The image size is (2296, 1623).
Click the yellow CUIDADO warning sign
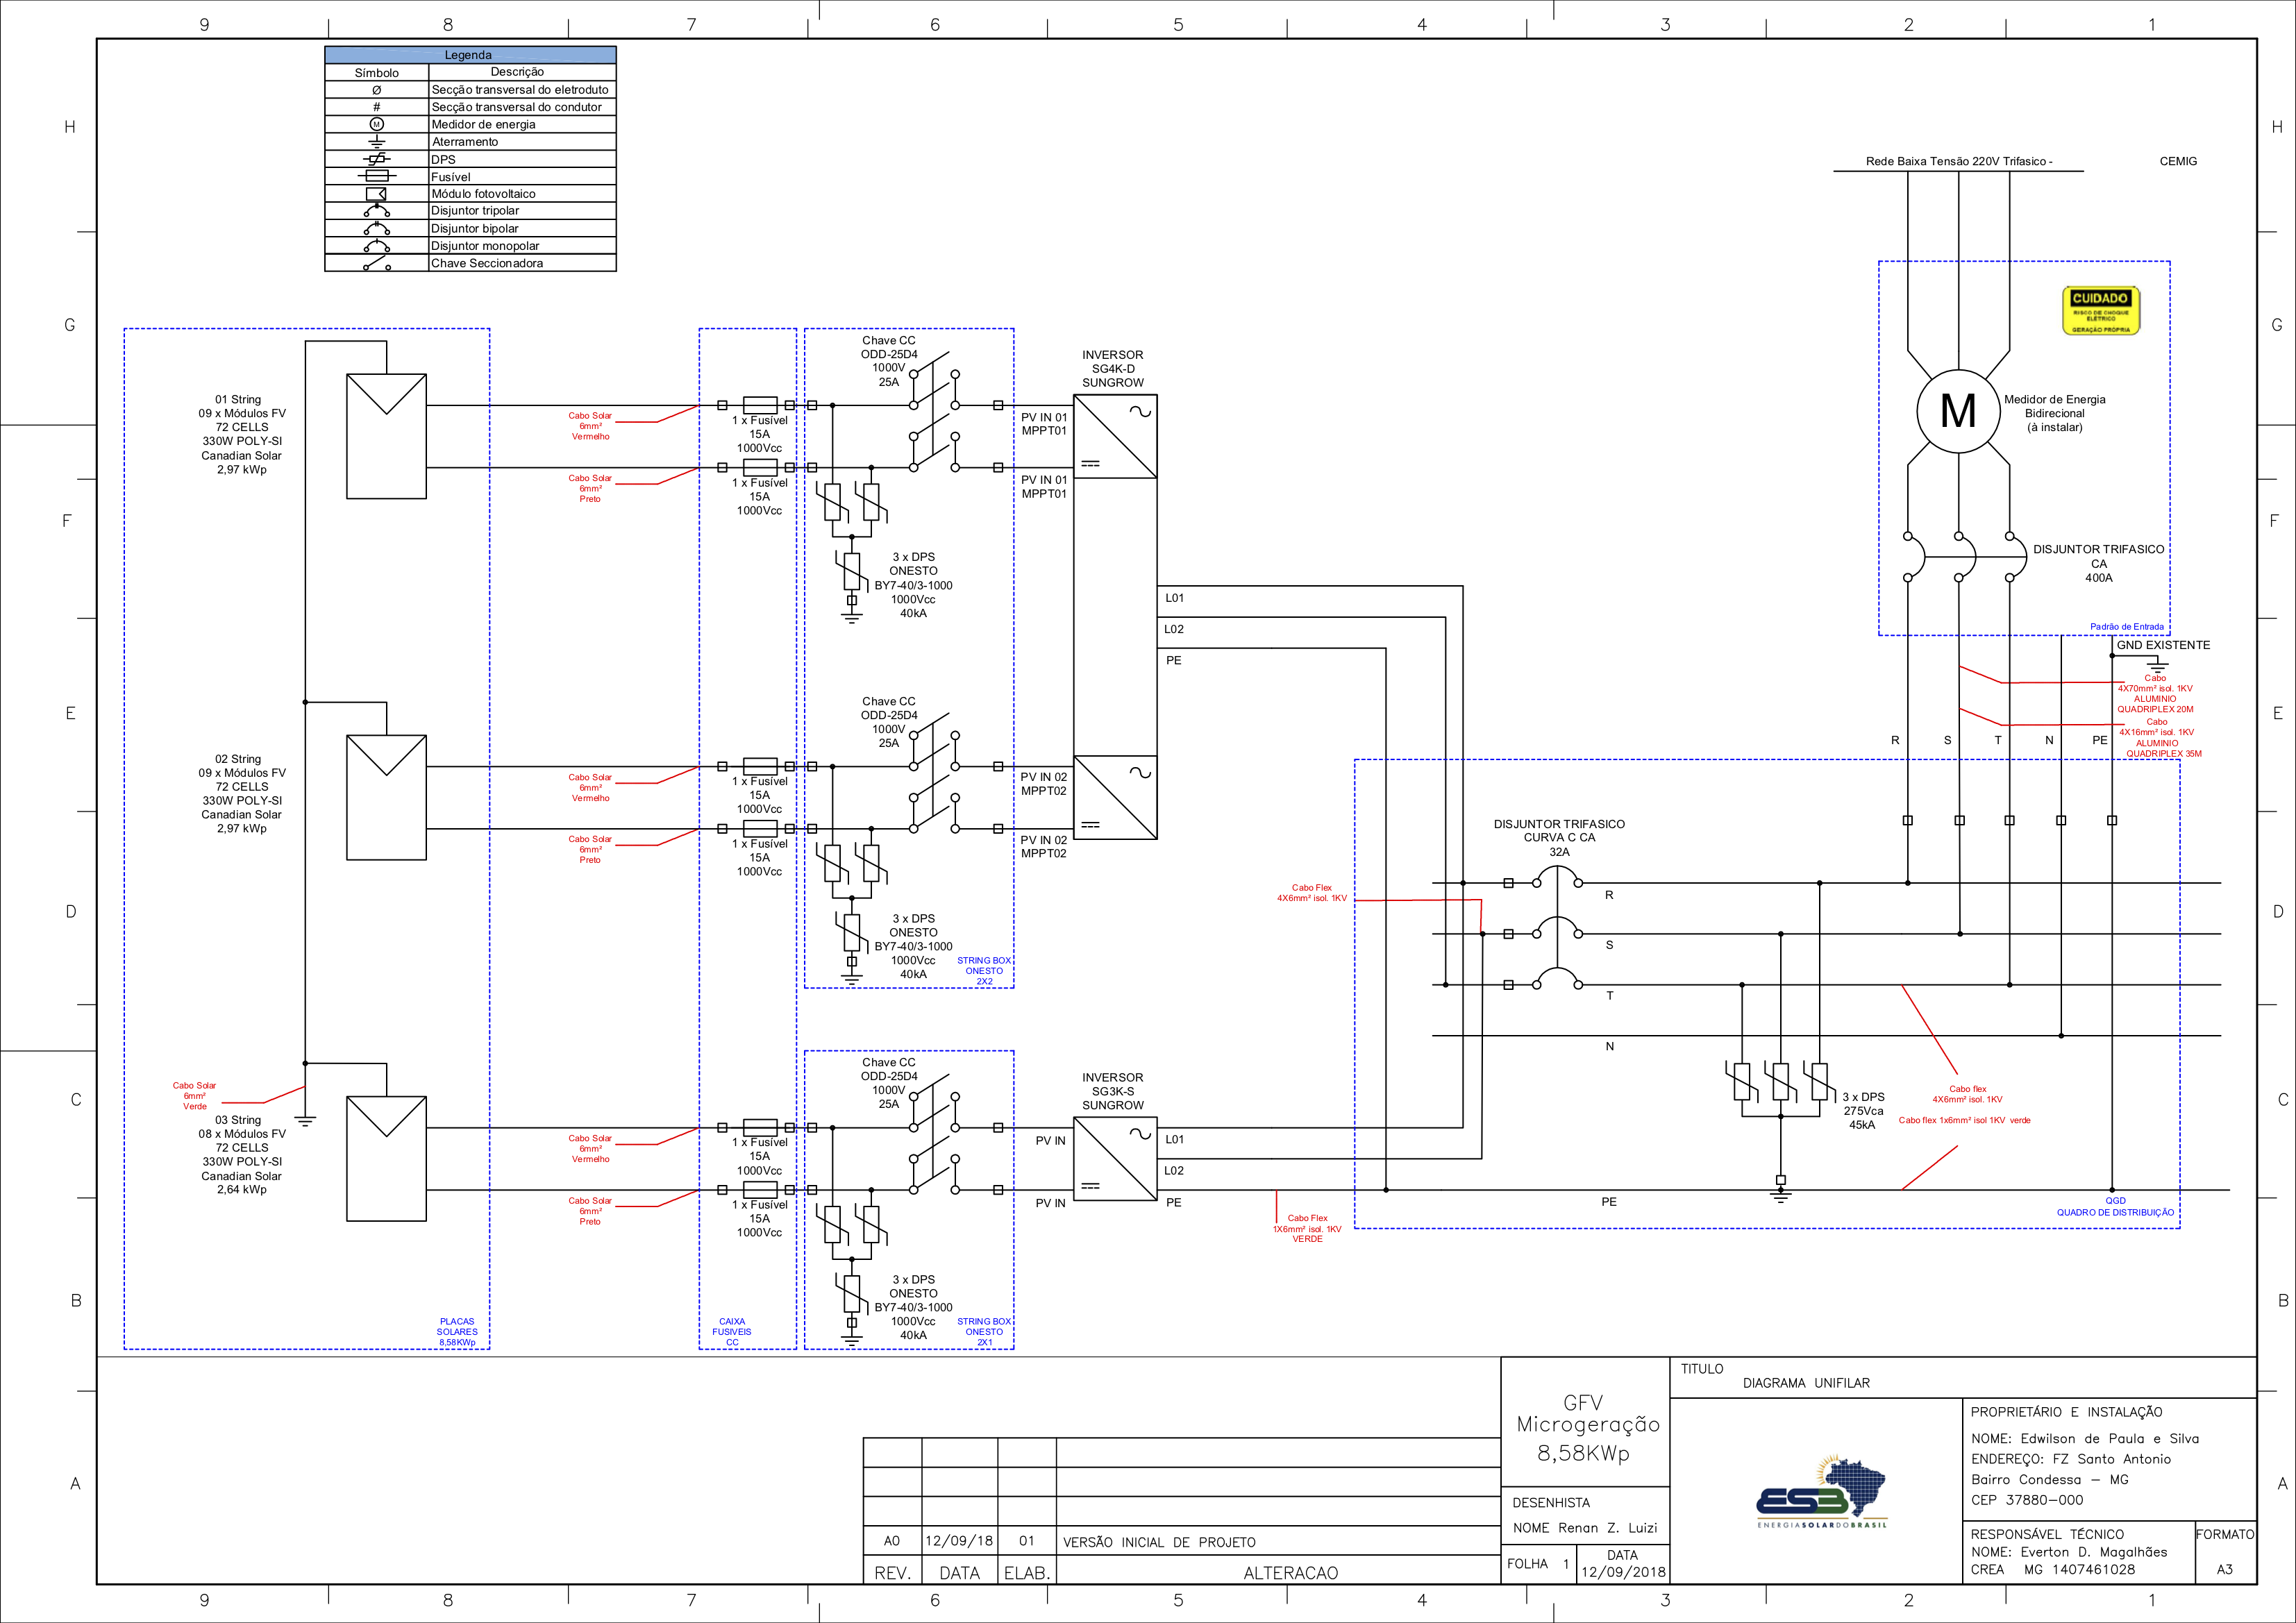(x=2100, y=311)
